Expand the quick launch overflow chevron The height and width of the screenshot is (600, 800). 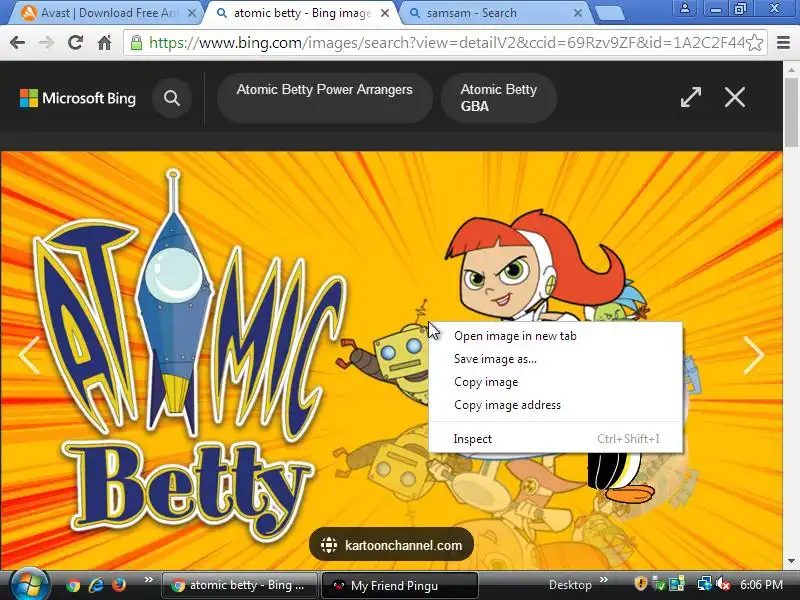[148, 580]
